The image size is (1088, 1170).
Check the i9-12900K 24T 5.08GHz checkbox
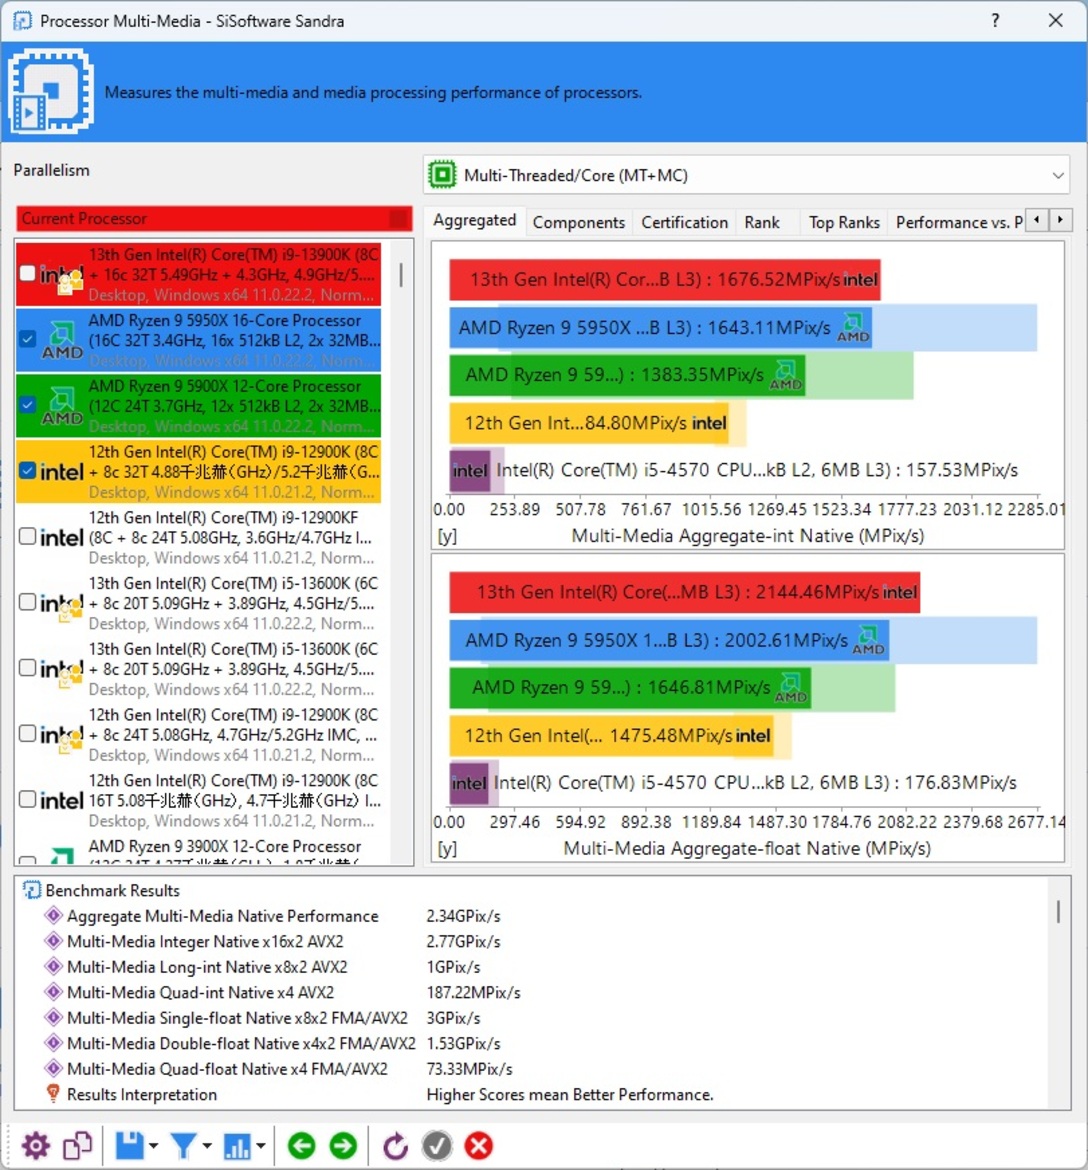point(28,733)
